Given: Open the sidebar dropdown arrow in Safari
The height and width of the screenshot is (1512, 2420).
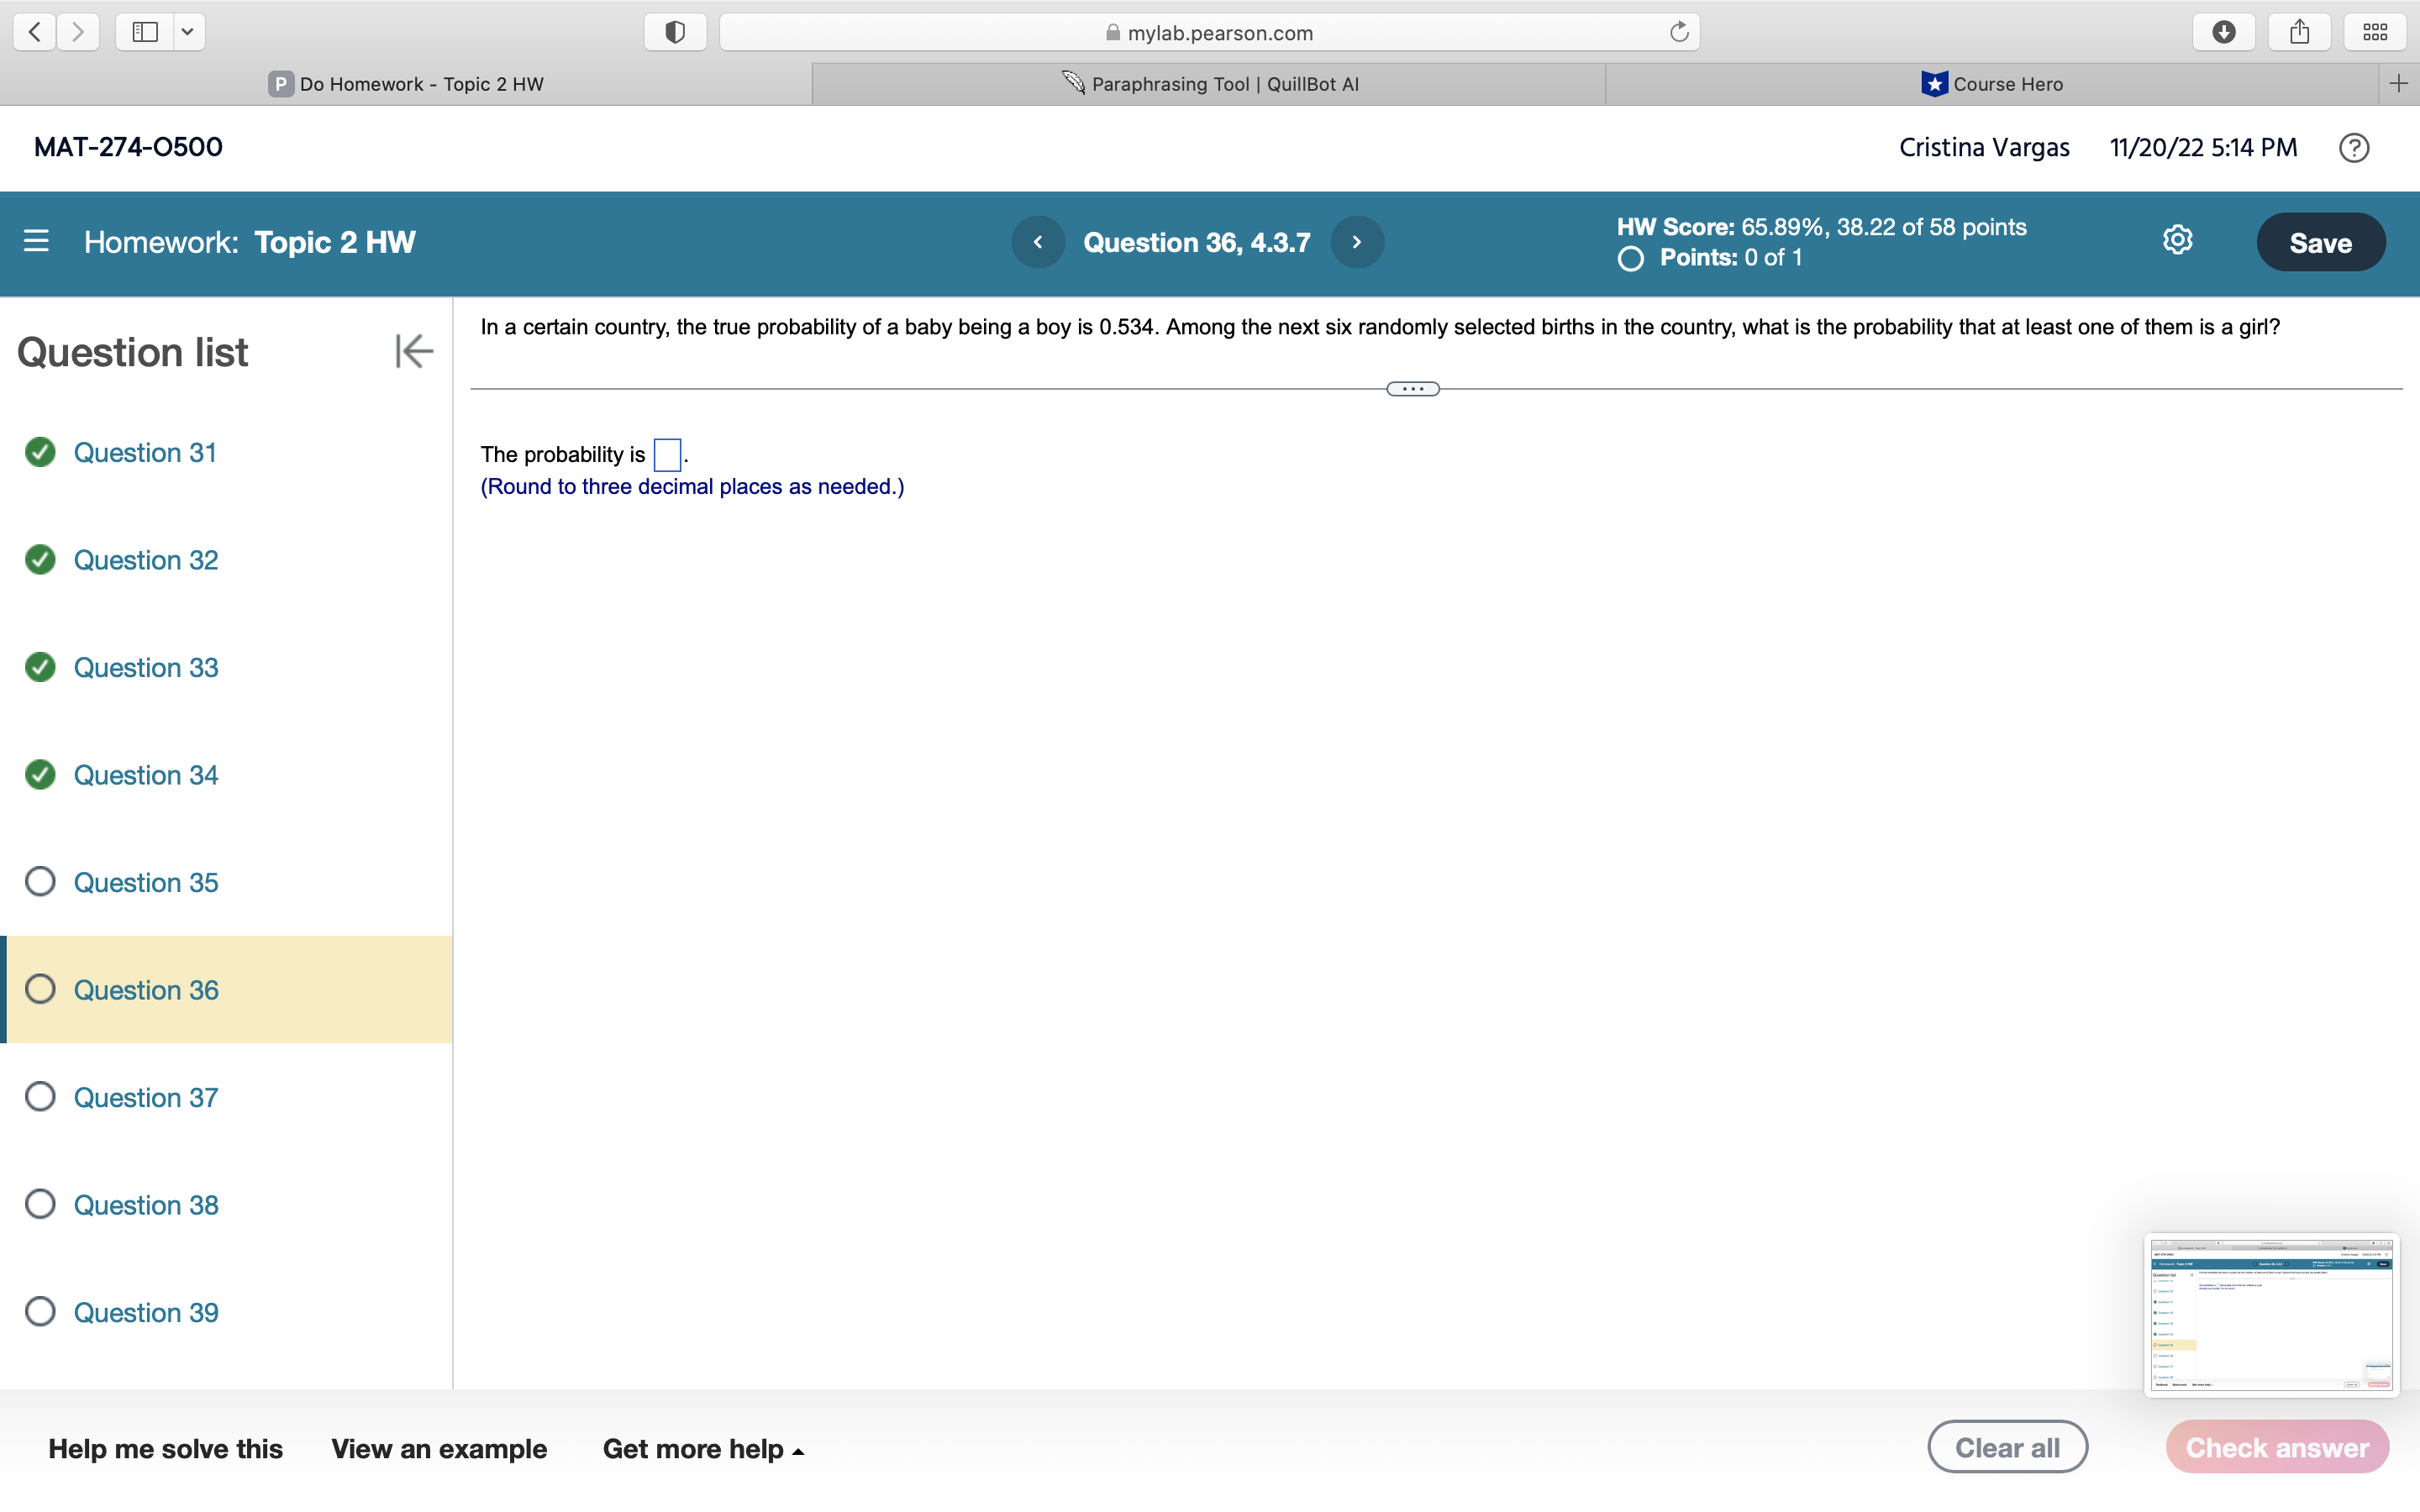Looking at the screenshot, I should click(187, 32).
